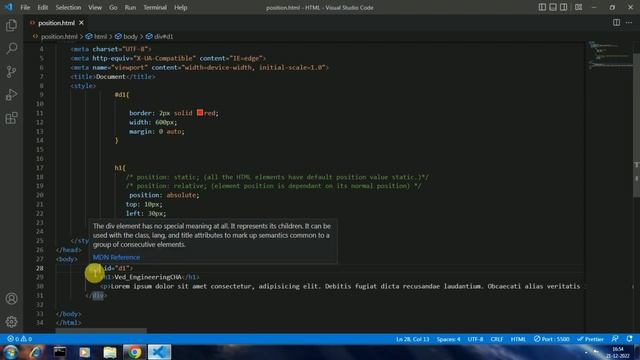Open the editor More Actions ellipsis
This screenshot has height=360, width=640.
[x=629, y=23]
